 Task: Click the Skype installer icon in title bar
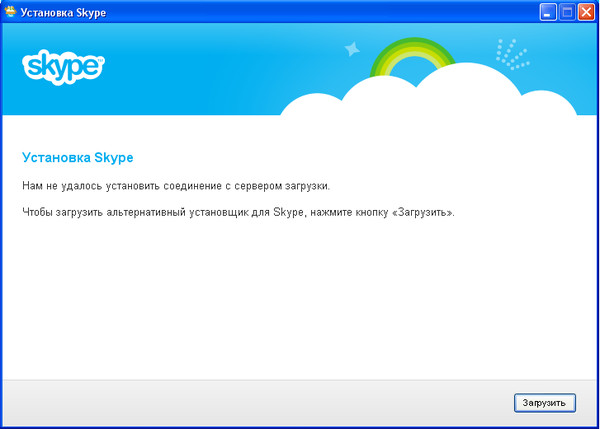(x=10, y=11)
